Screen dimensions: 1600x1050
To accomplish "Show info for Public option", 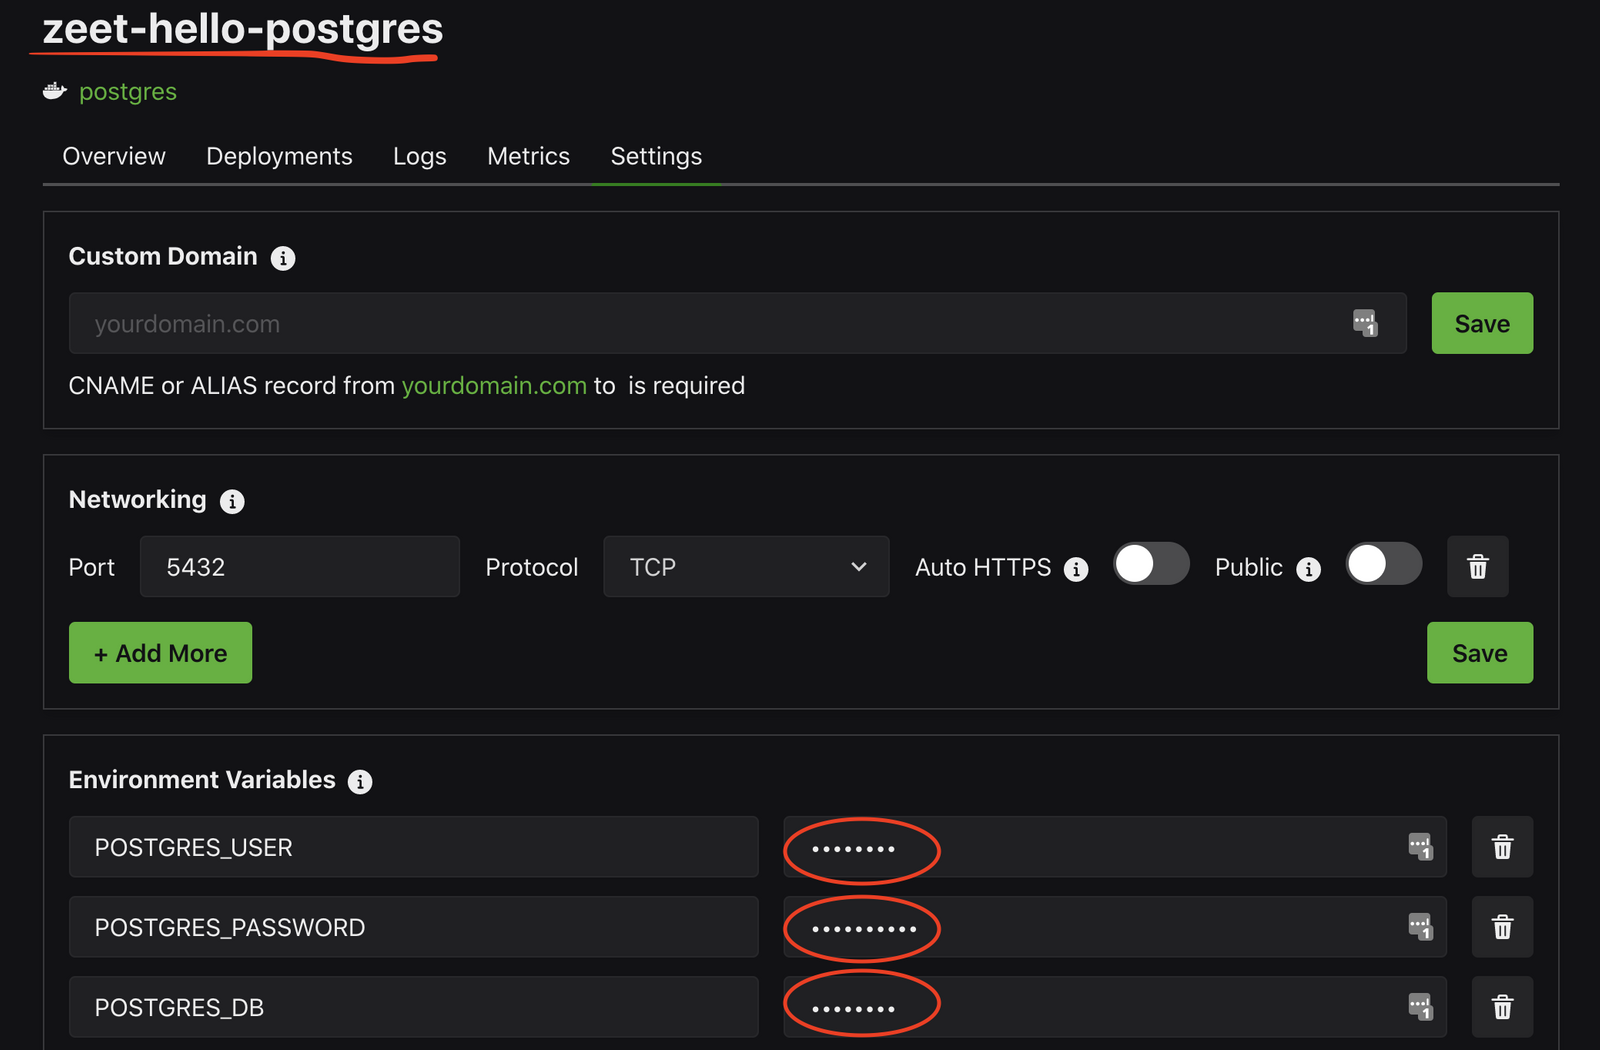I will [x=1308, y=569].
